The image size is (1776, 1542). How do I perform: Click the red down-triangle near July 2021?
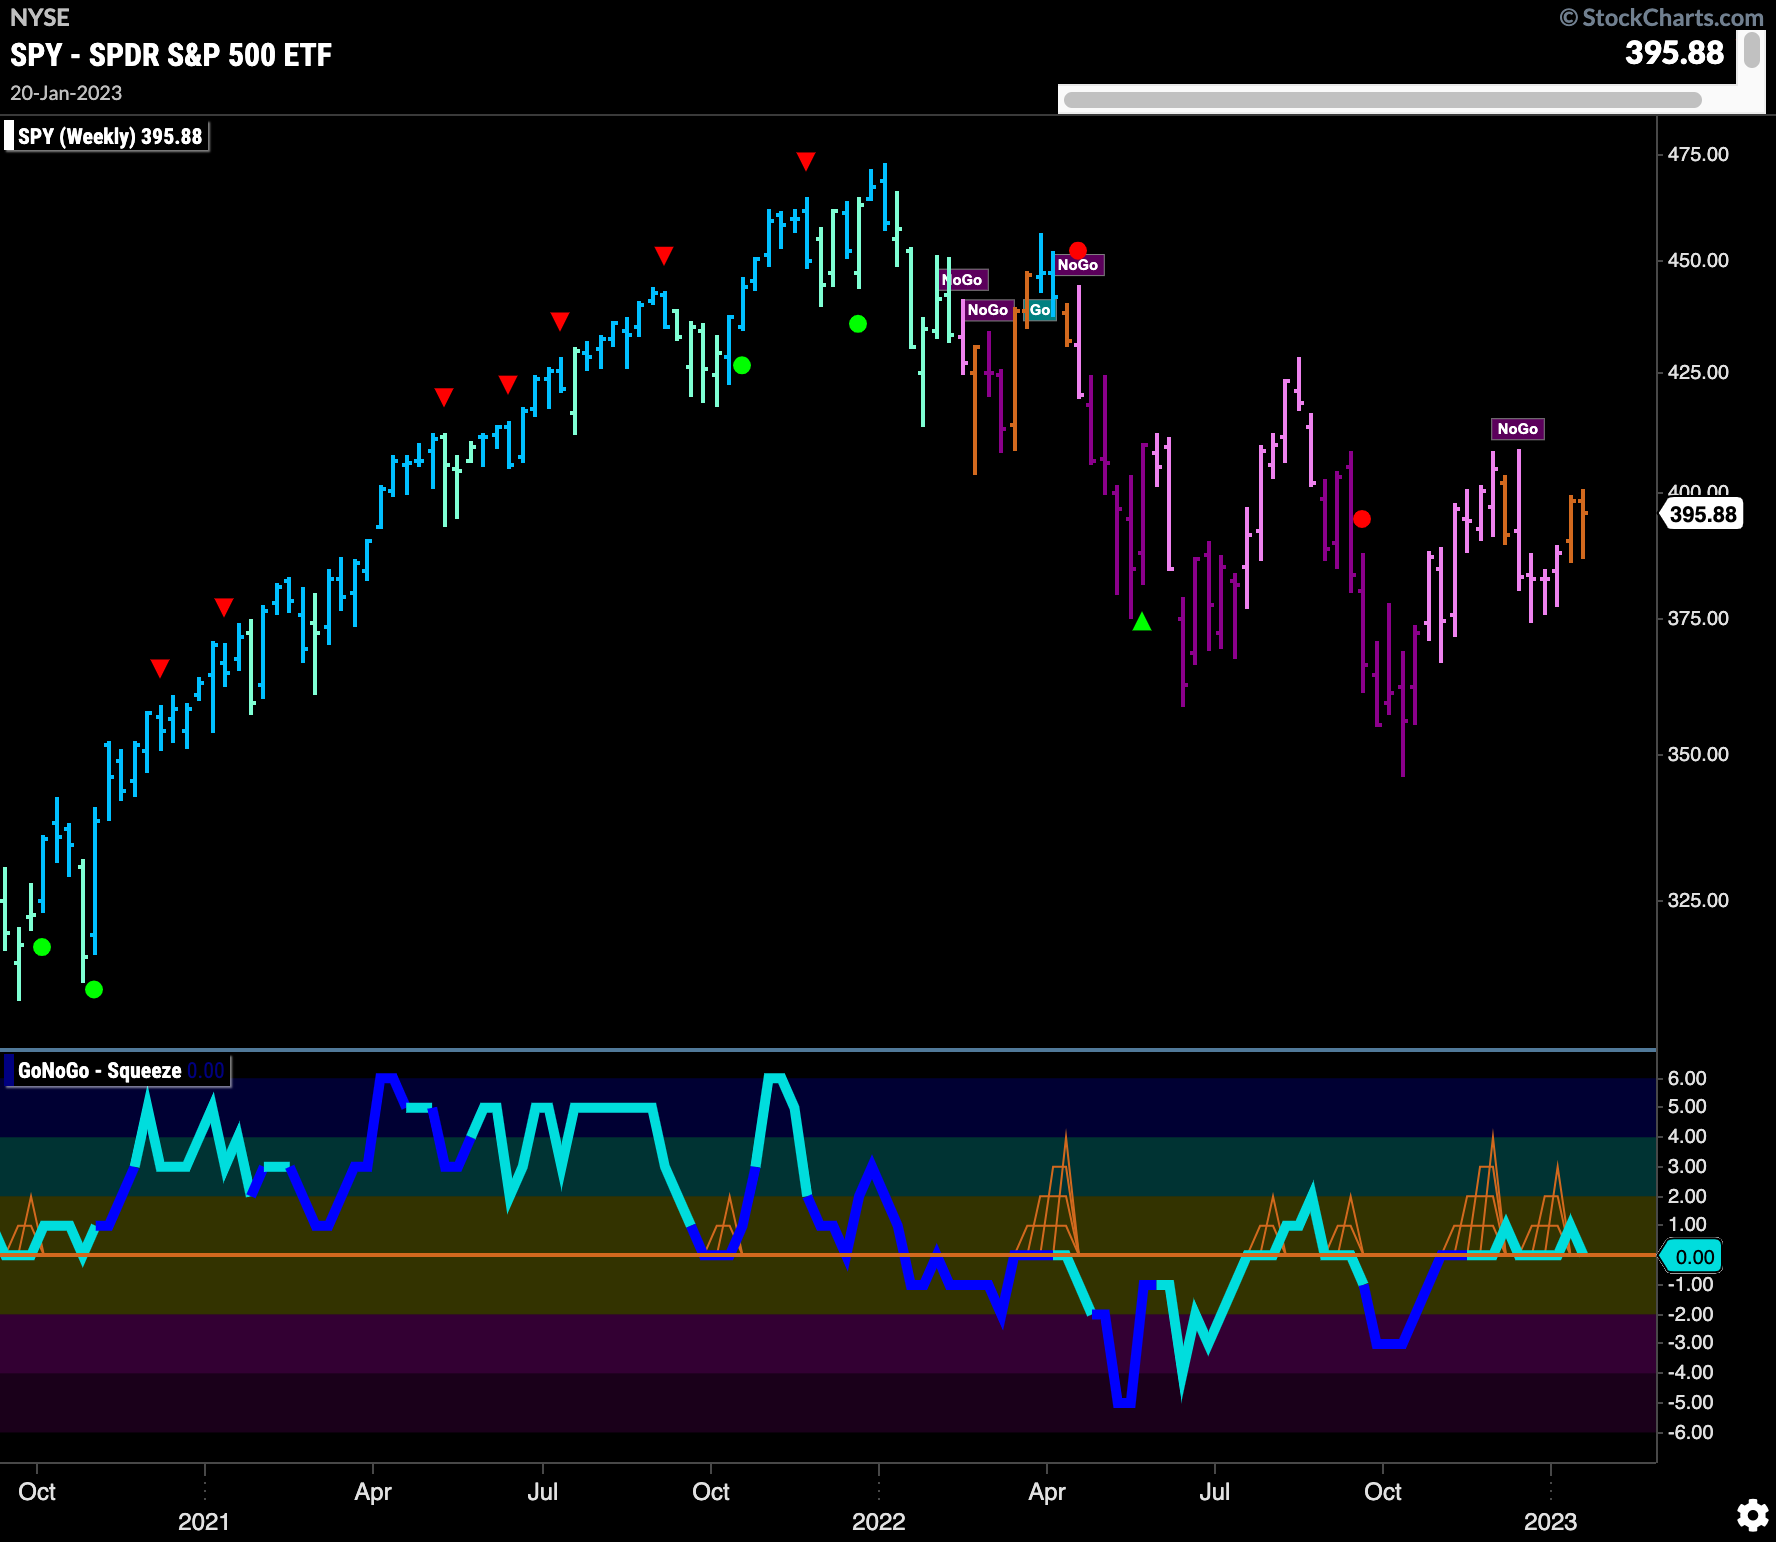pos(560,321)
